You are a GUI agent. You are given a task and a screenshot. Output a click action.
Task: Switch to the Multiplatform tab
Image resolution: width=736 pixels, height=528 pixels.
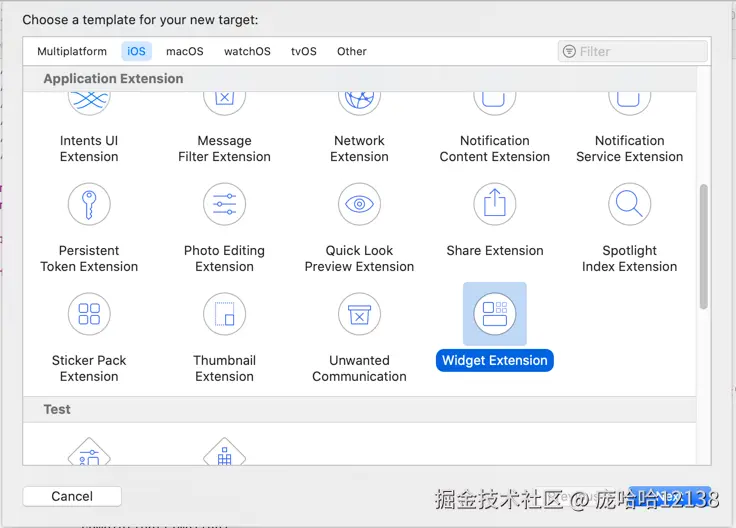click(72, 51)
